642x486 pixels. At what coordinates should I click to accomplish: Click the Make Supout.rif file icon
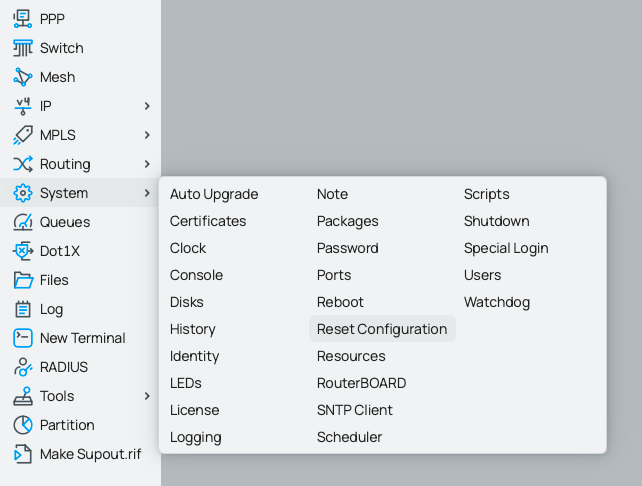23,454
